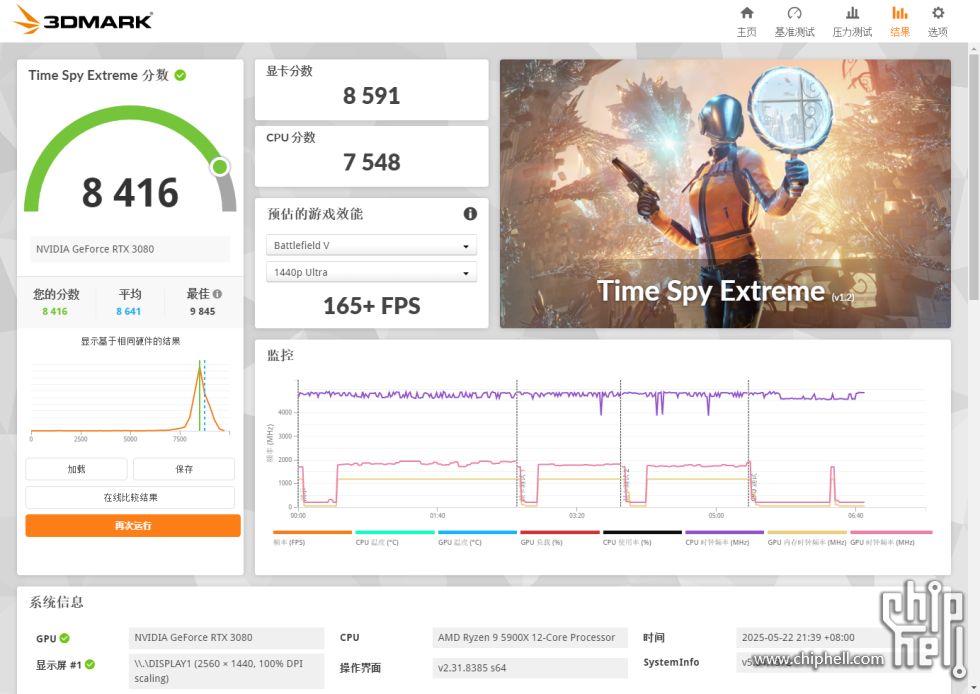Click the green check next to GPU label
Image resolution: width=980 pixels, height=694 pixels.
coord(64,638)
